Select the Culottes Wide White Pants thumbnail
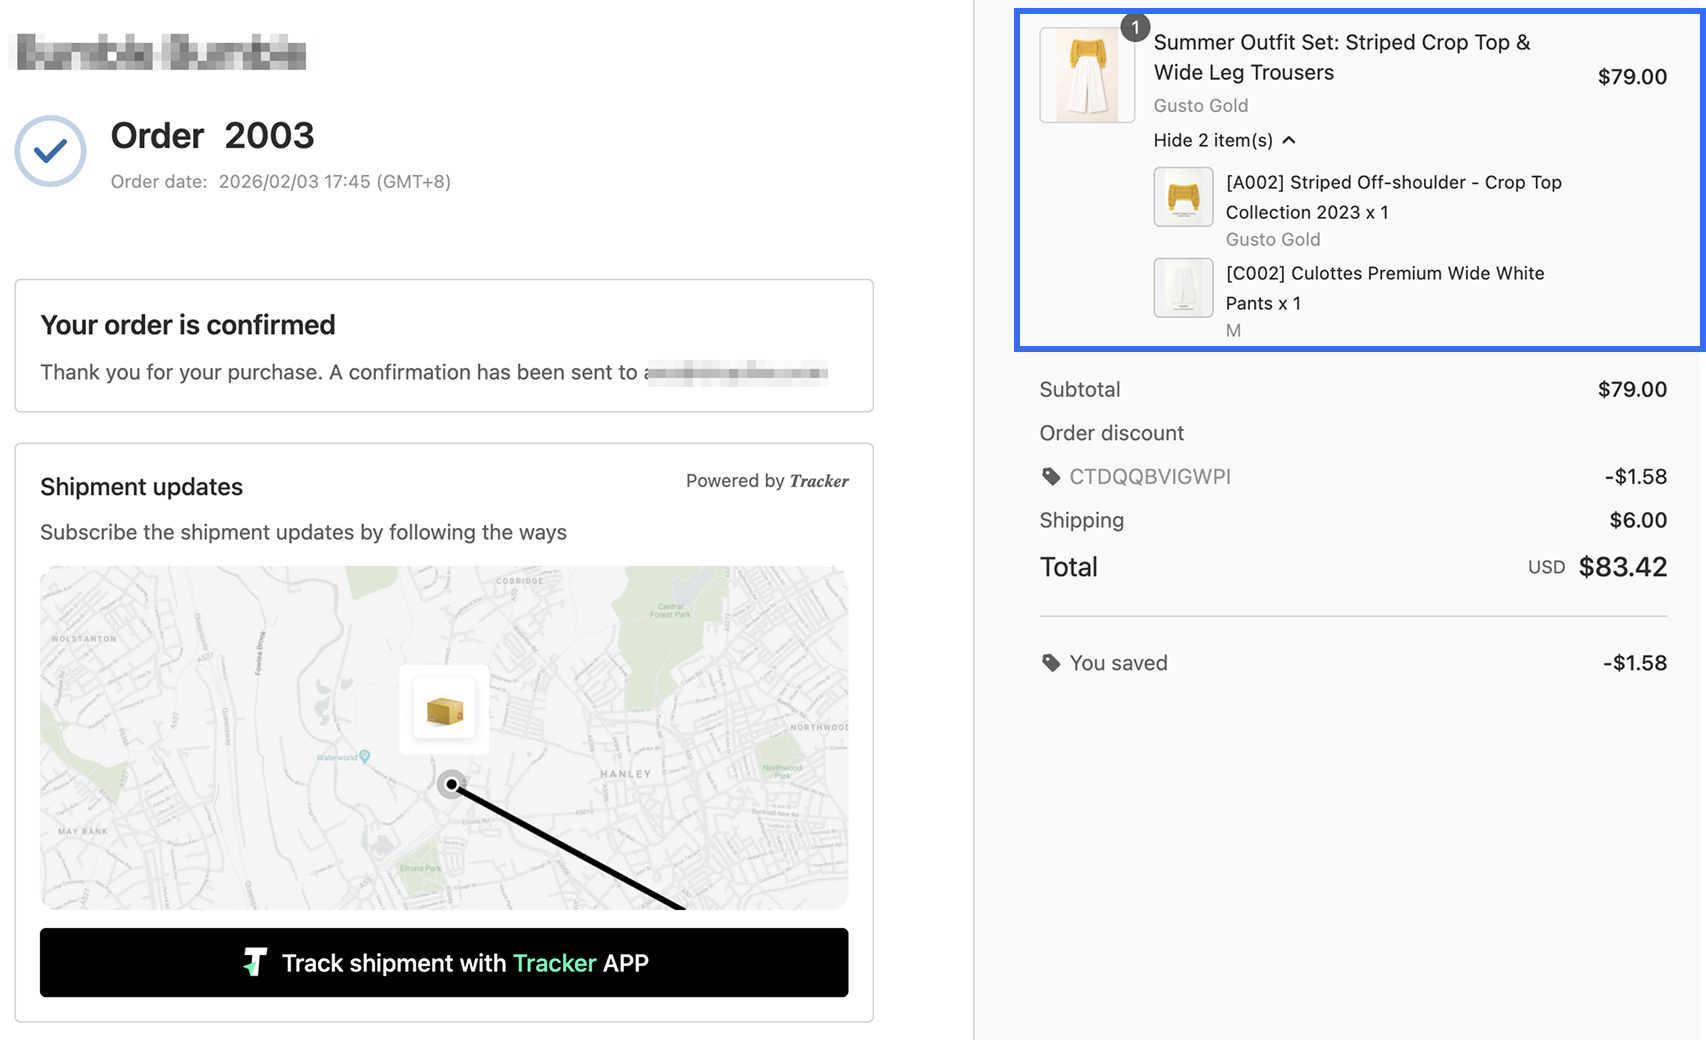Viewport: 1706px width, 1040px height. pos(1183,288)
